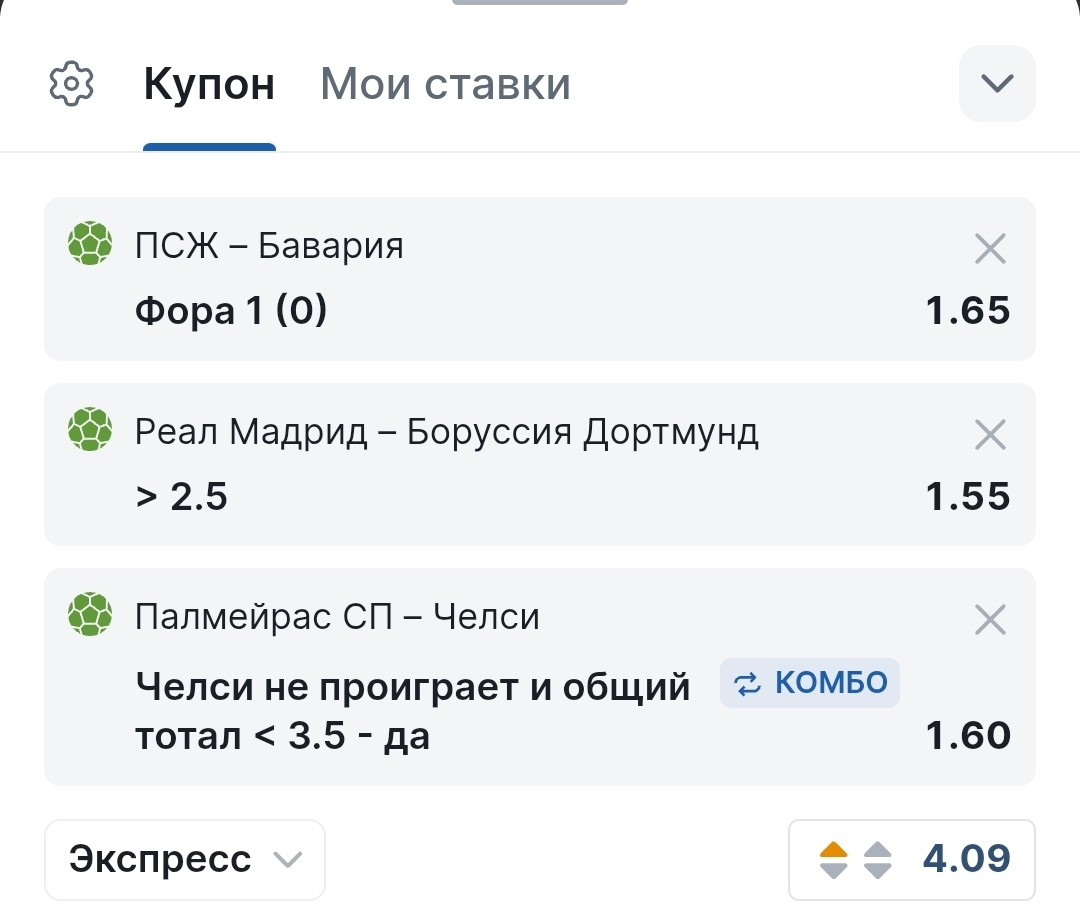This screenshot has width=1080, height=919.
Task: Collapse the coupon with chevron button
Action: click(997, 83)
